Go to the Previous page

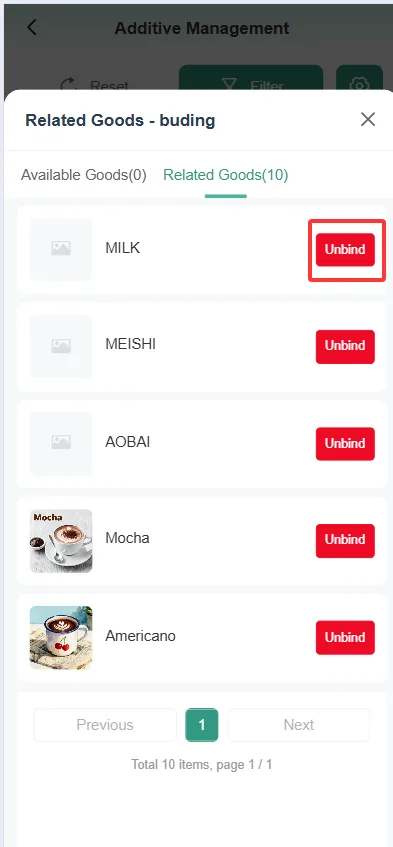click(105, 725)
